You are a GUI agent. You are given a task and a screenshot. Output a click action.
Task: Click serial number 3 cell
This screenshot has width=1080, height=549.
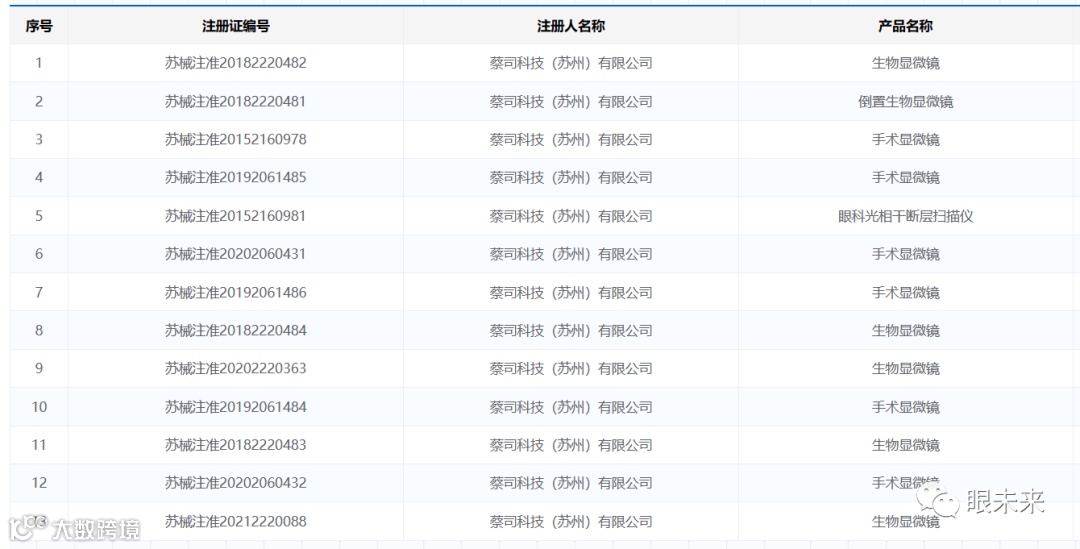point(39,139)
